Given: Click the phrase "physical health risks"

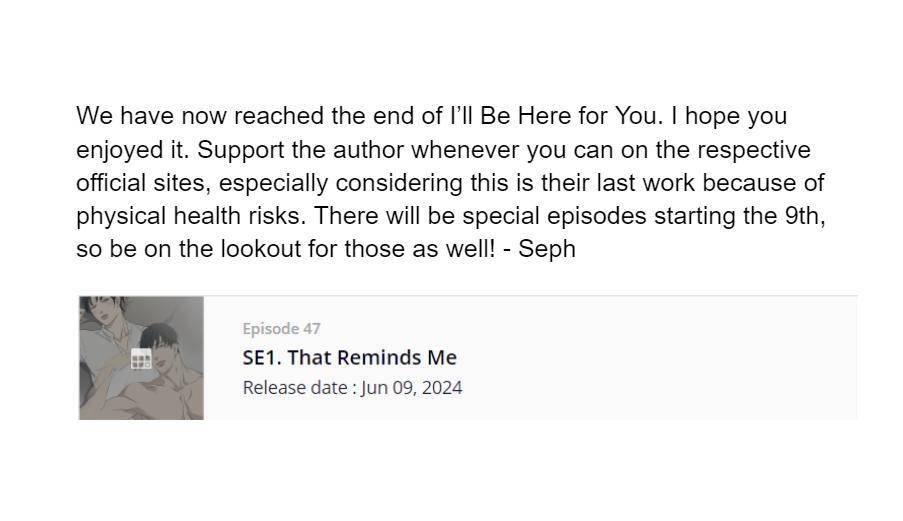Looking at the screenshot, I should coord(191,216).
